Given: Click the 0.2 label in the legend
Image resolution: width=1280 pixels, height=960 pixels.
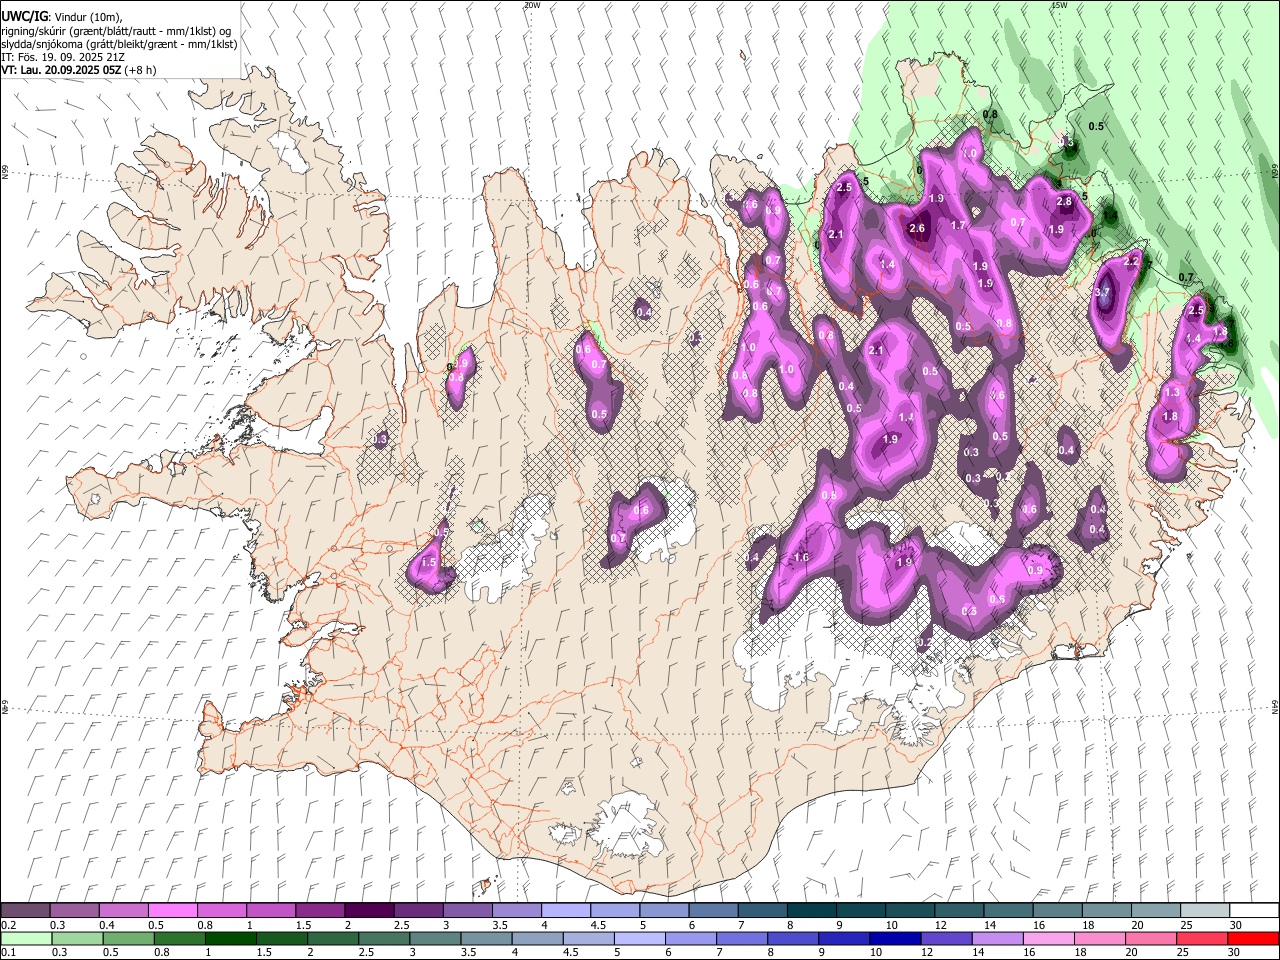Looking at the screenshot, I should click(10, 925).
